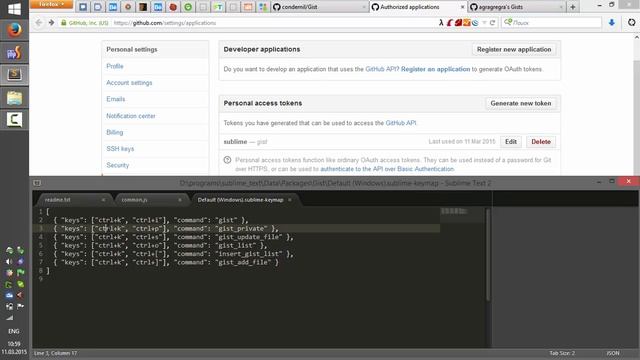Click Register new application button
This screenshot has width=640, height=360.
514,49
